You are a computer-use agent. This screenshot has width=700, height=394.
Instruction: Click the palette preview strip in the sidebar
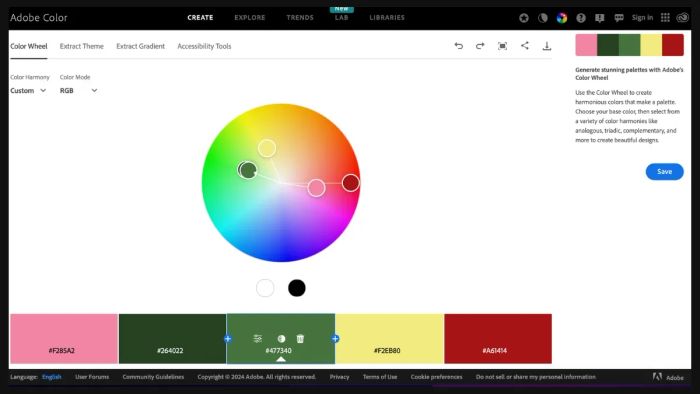coord(629,45)
